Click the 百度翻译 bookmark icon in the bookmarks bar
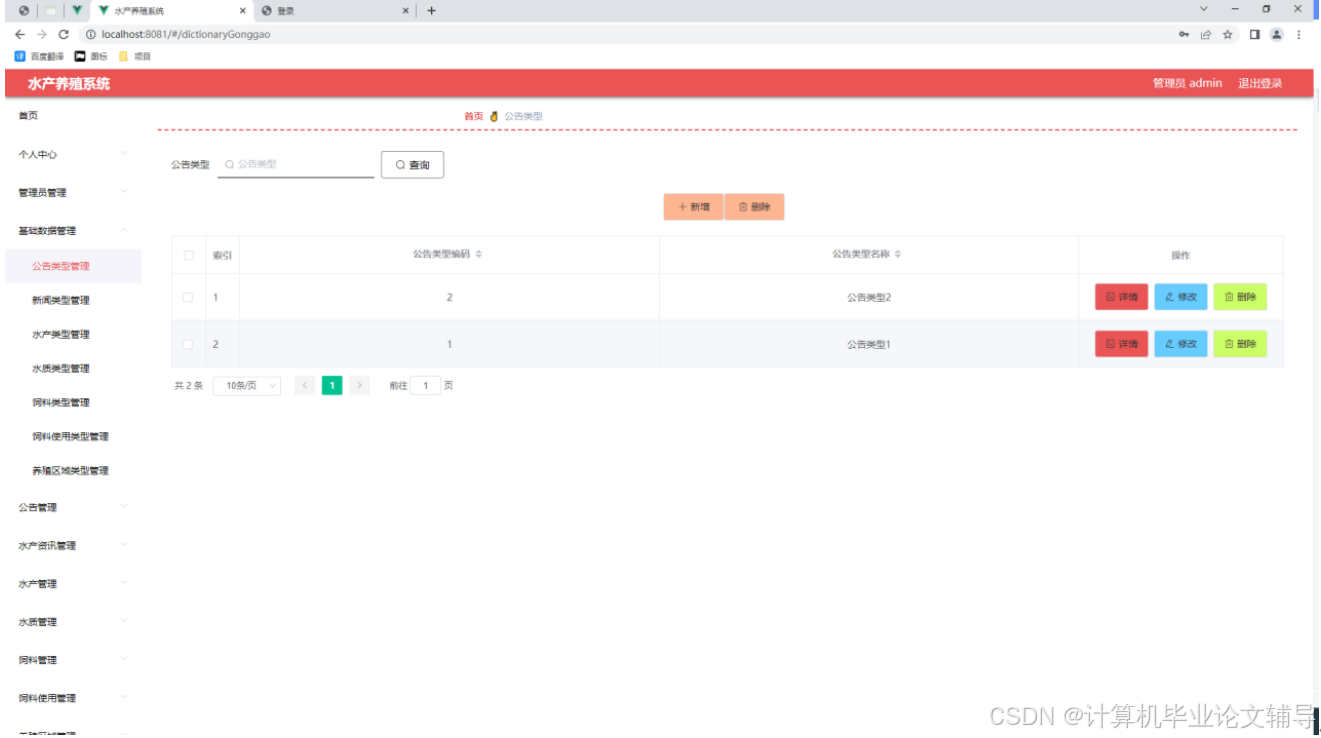Image resolution: width=1321 pixels, height=738 pixels. tap(19, 56)
